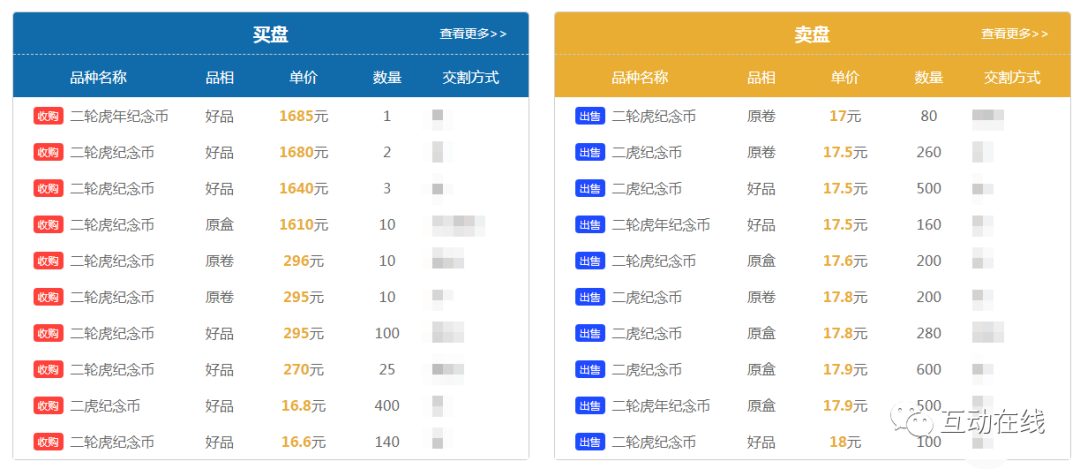
Task: Click 收购 badge in the 270元 row
Action: tap(48, 369)
